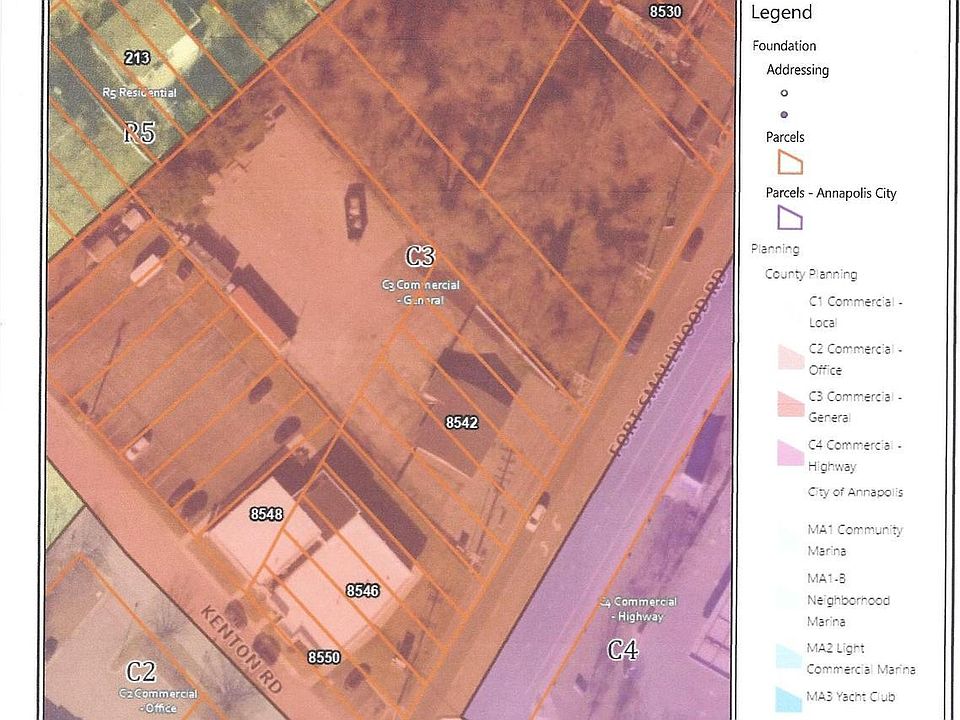Select the C2 Commercial Office color swatch

[x=789, y=356]
